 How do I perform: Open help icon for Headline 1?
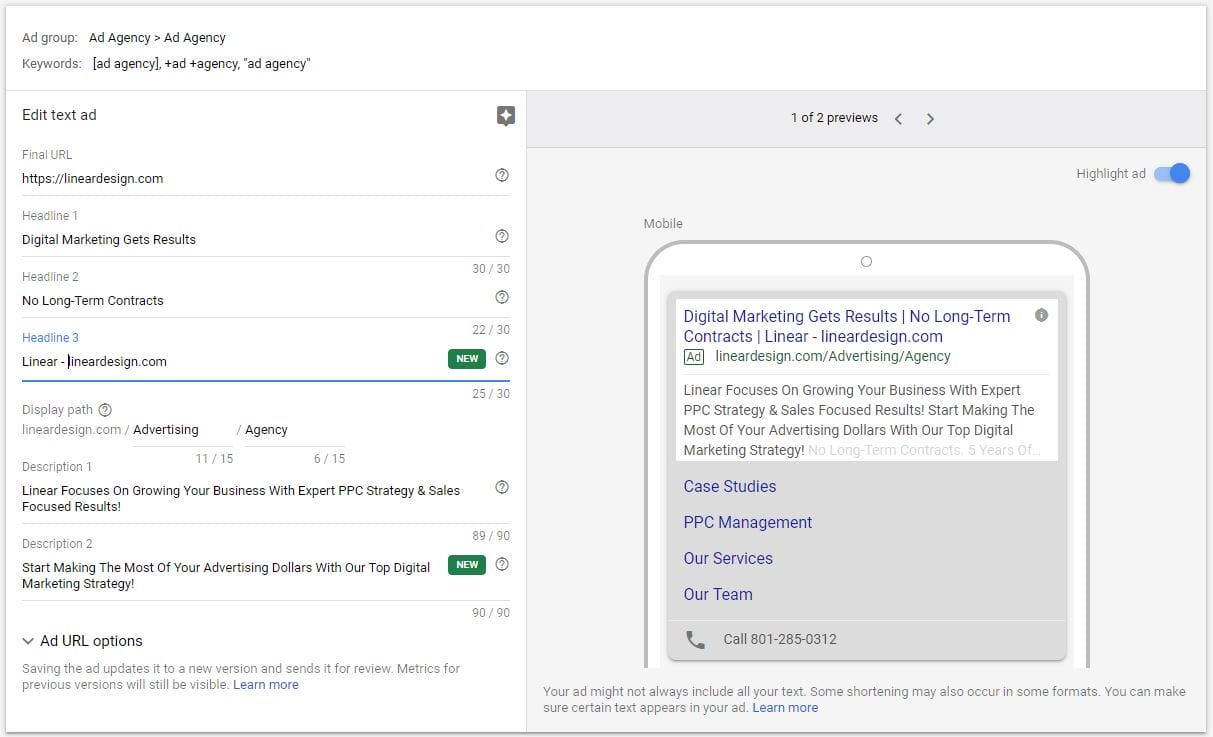502,236
